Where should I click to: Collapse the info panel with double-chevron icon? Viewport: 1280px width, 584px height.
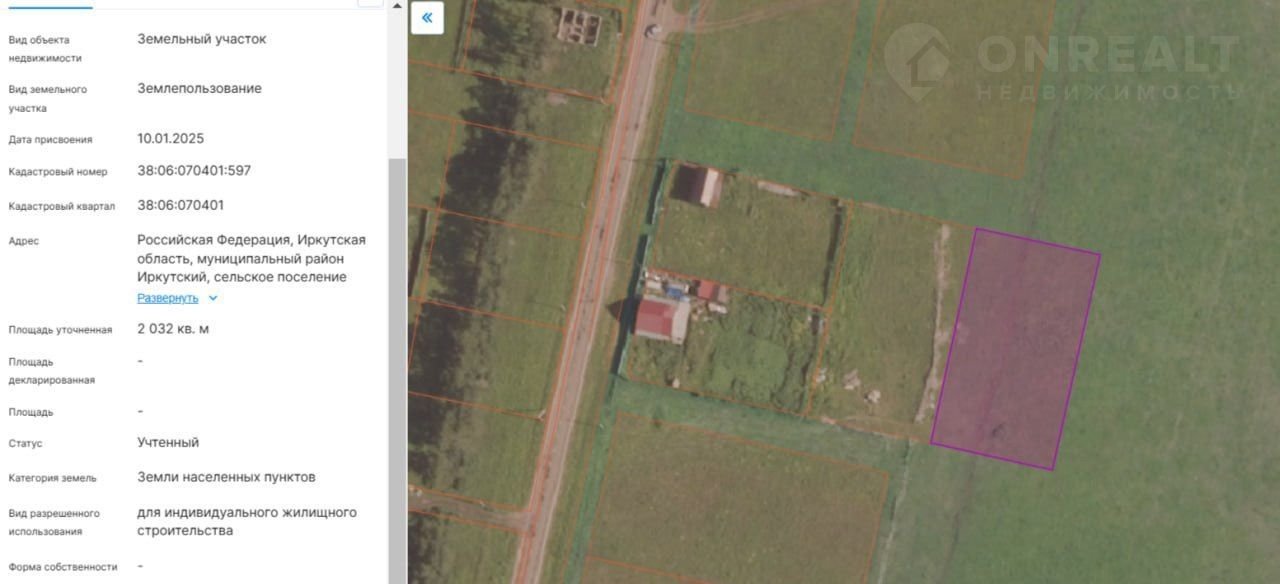pos(427,18)
